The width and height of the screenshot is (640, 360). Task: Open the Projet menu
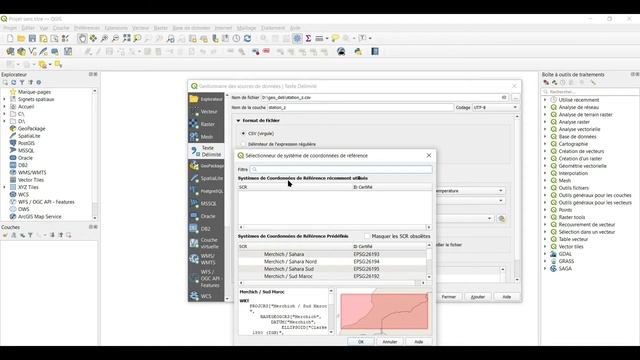coord(10,28)
